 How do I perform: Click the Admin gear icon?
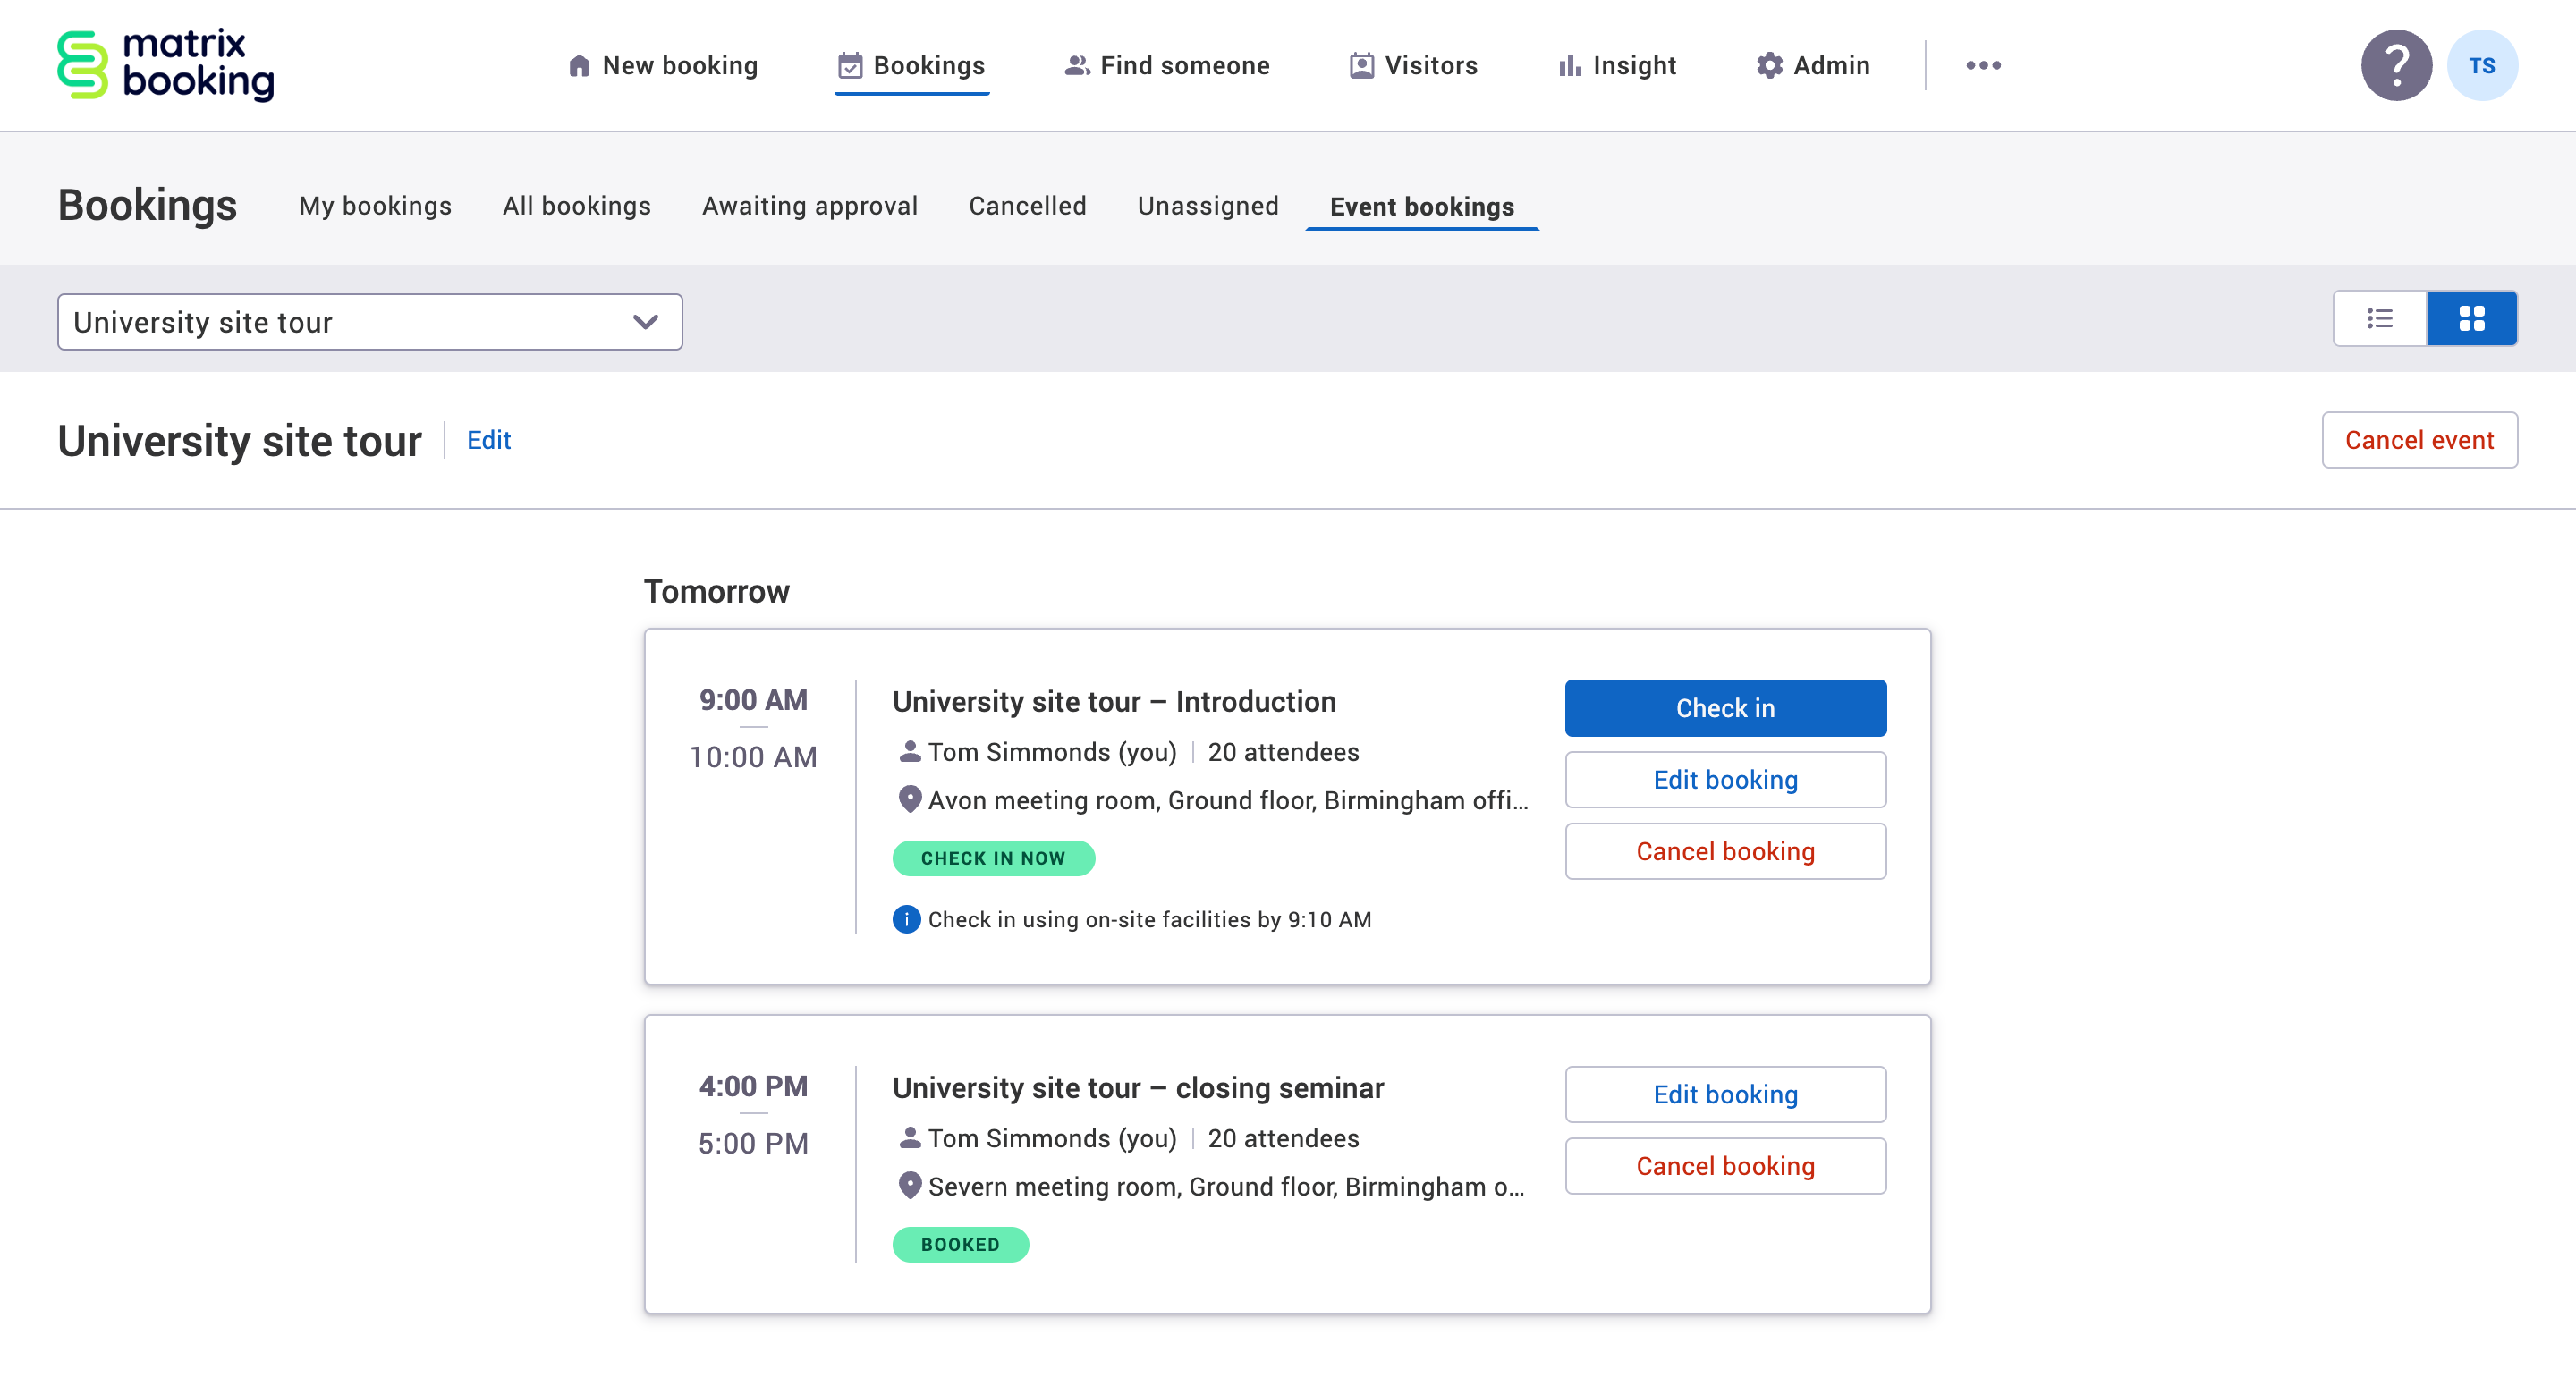point(1769,65)
